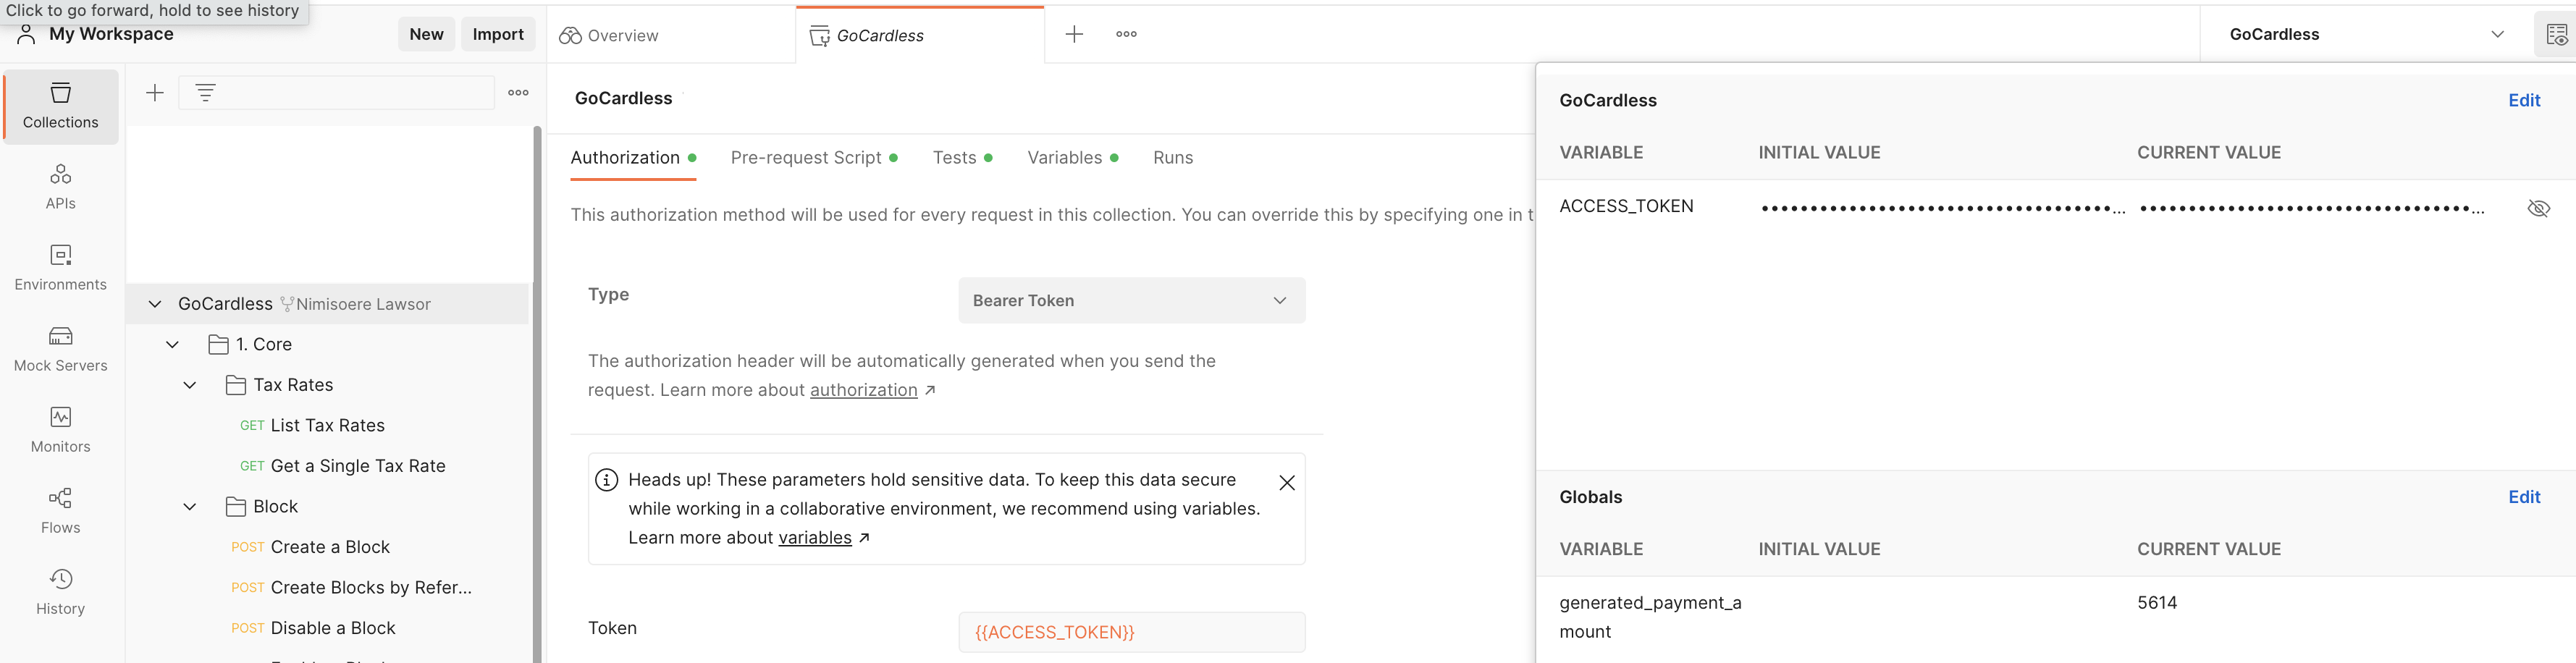Select Flows in the sidebar
Viewport: 2576px width, 663px height.
(x=60, y=510)
